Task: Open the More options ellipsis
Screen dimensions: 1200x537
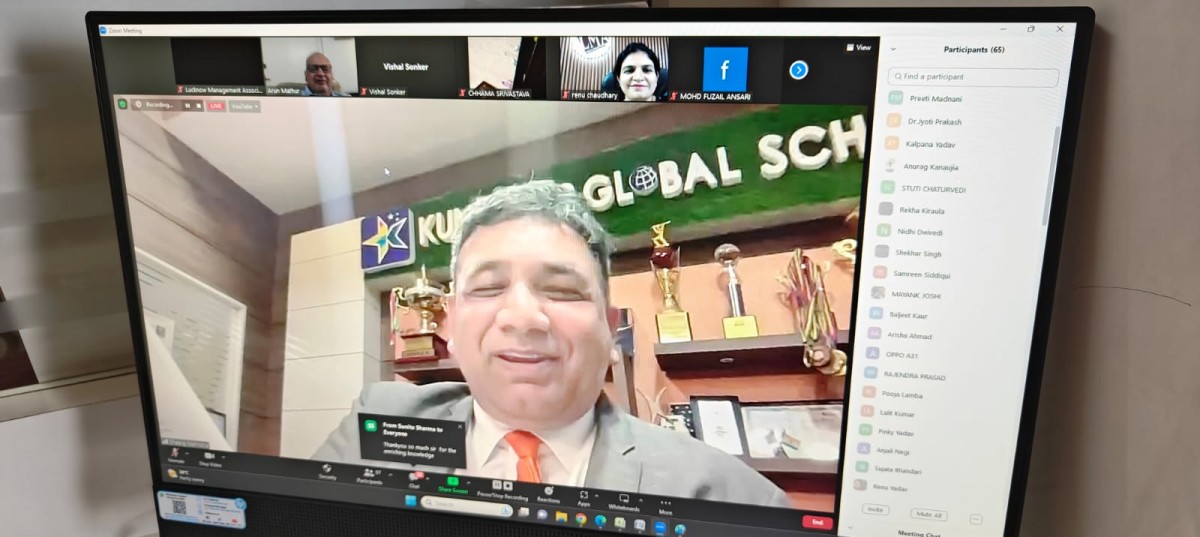Action: pyautogui.click(x=665, y=504)
